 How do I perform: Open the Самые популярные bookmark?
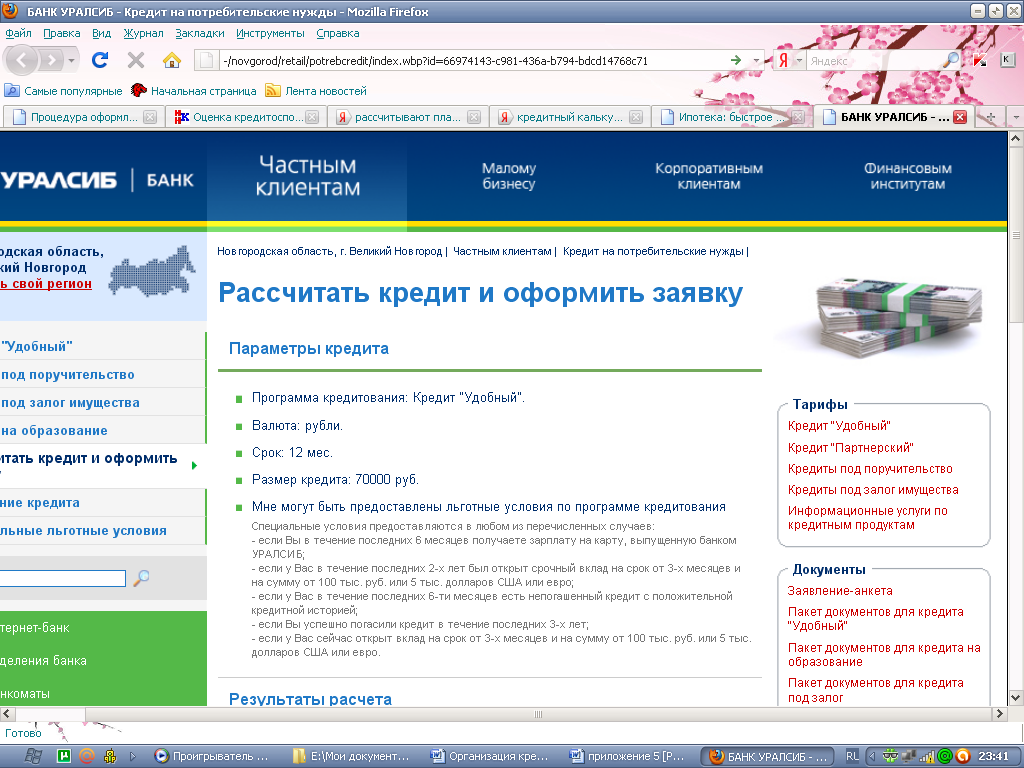point(63,91)
